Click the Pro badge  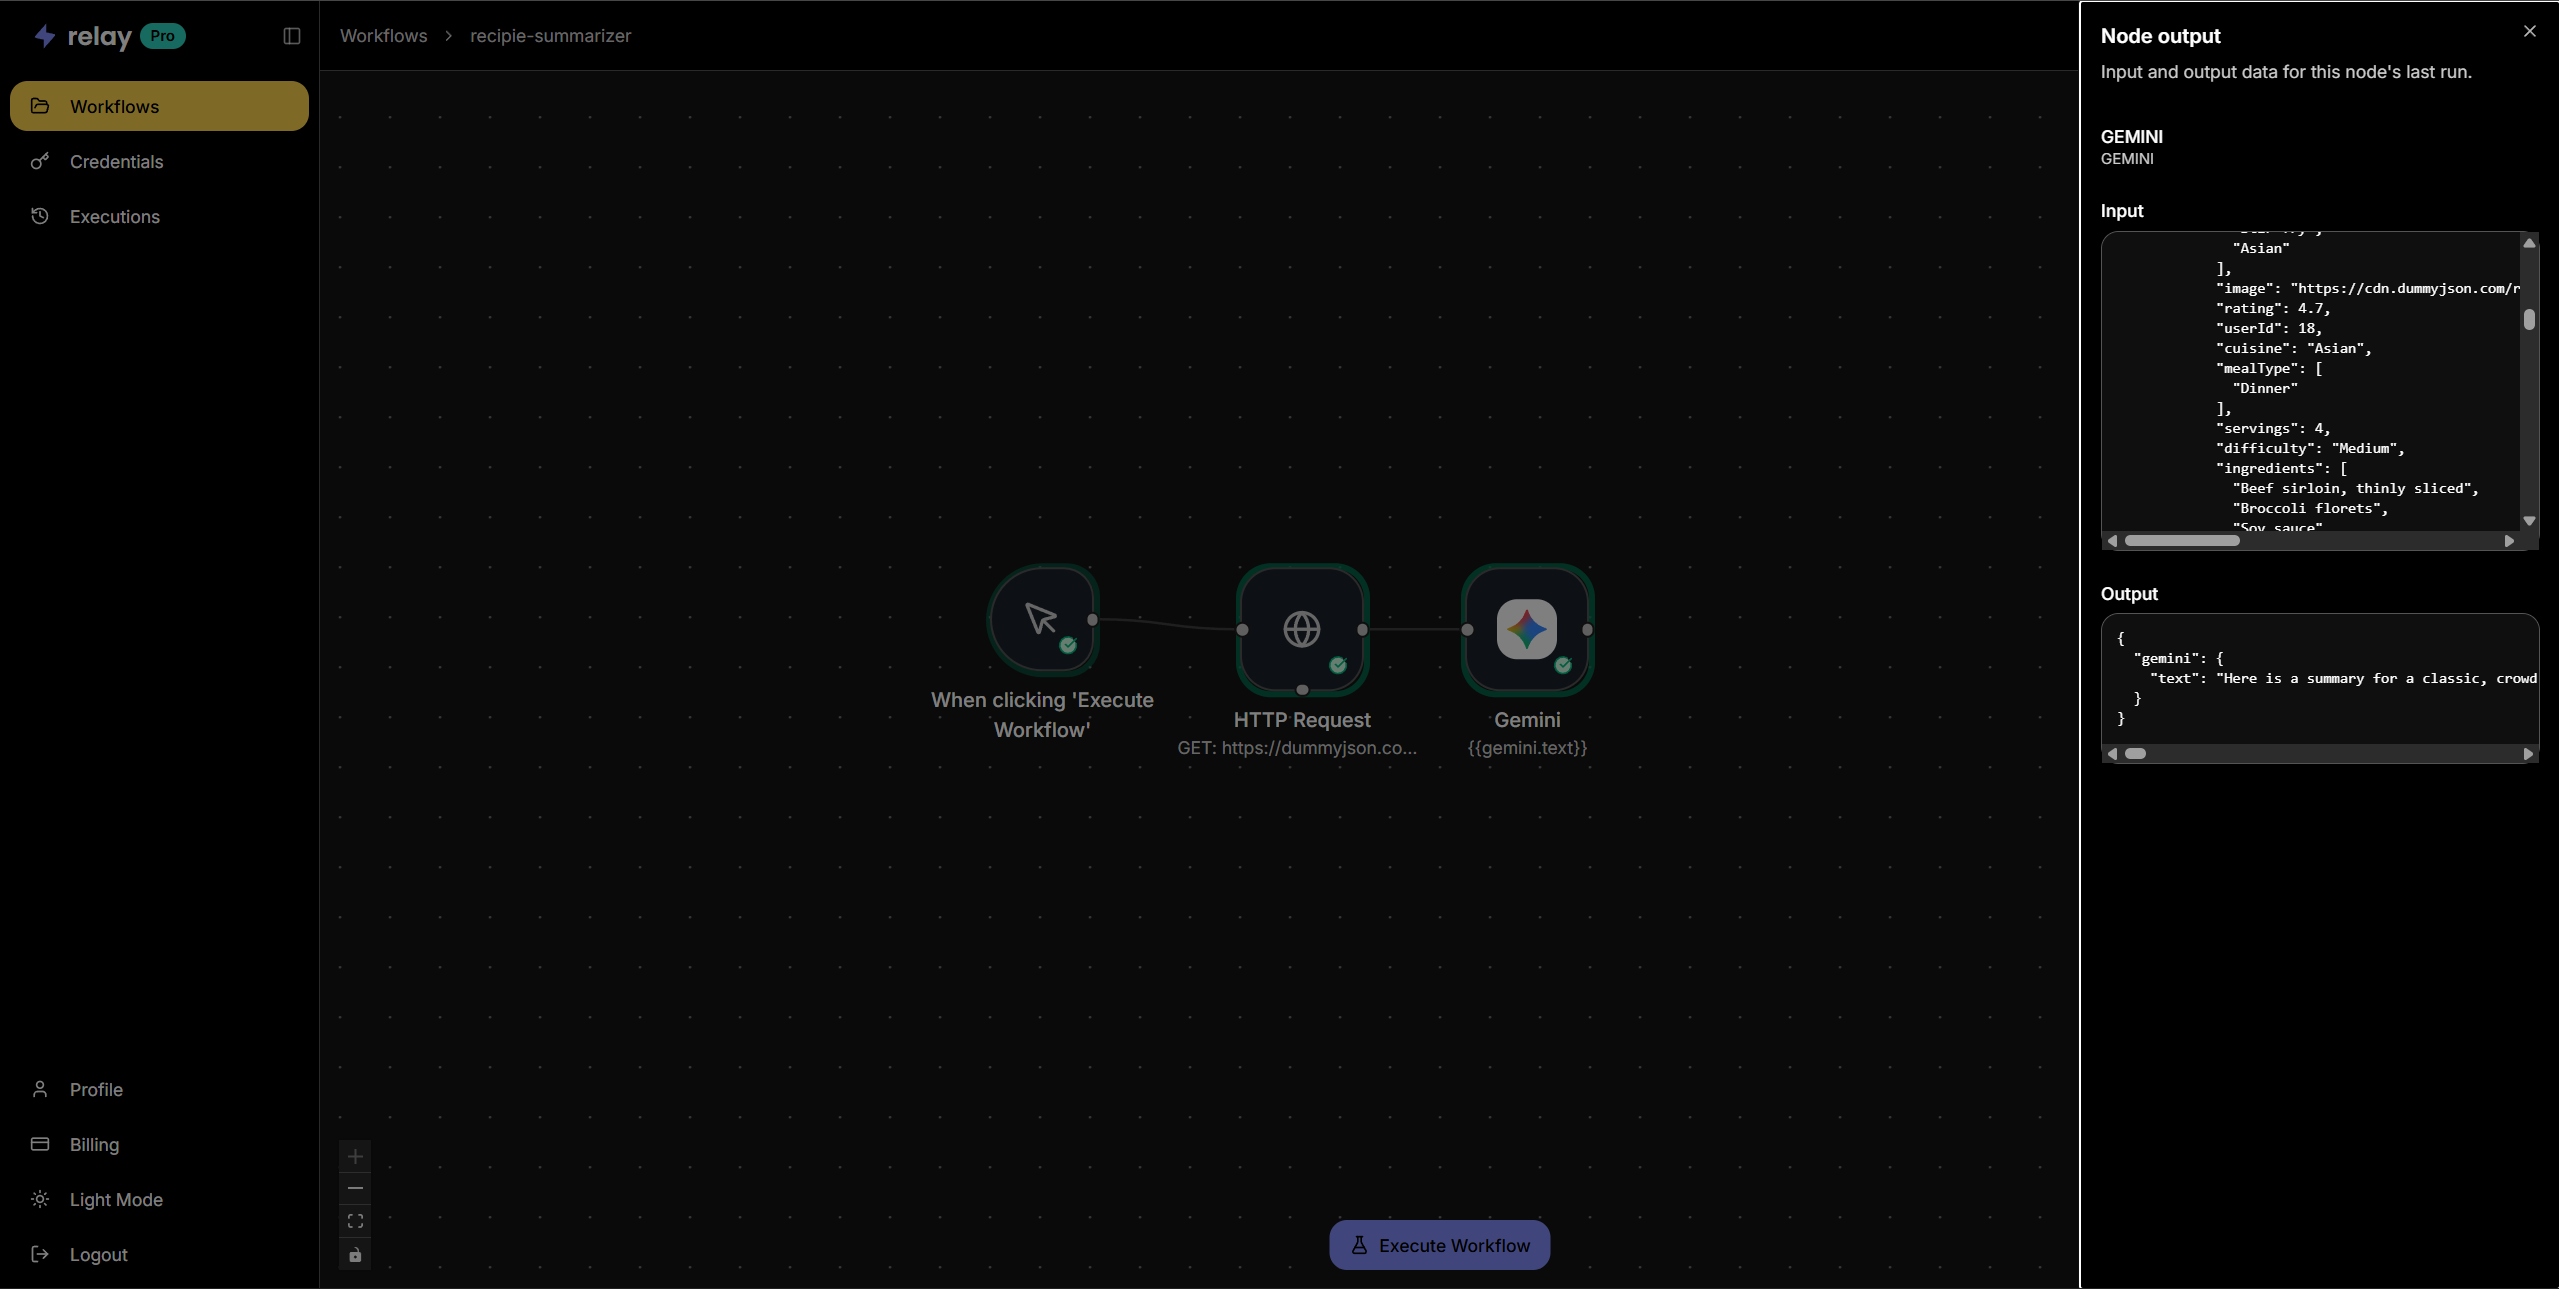[x=162, y=36]
